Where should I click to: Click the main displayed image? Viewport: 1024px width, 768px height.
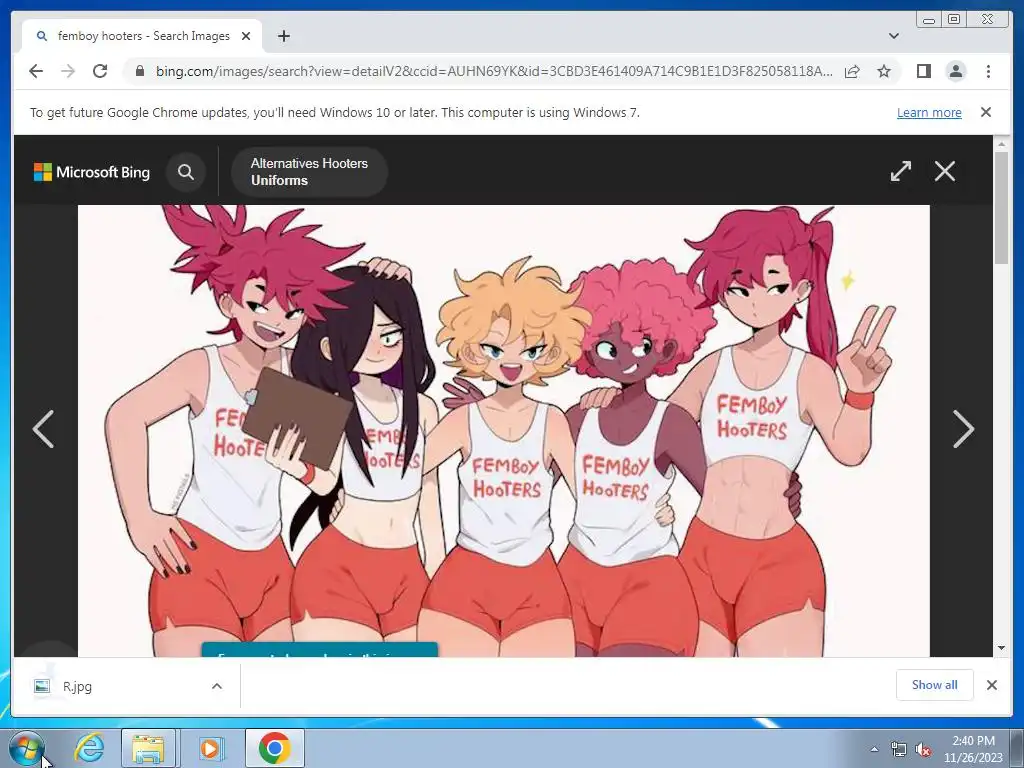[504, 430]
